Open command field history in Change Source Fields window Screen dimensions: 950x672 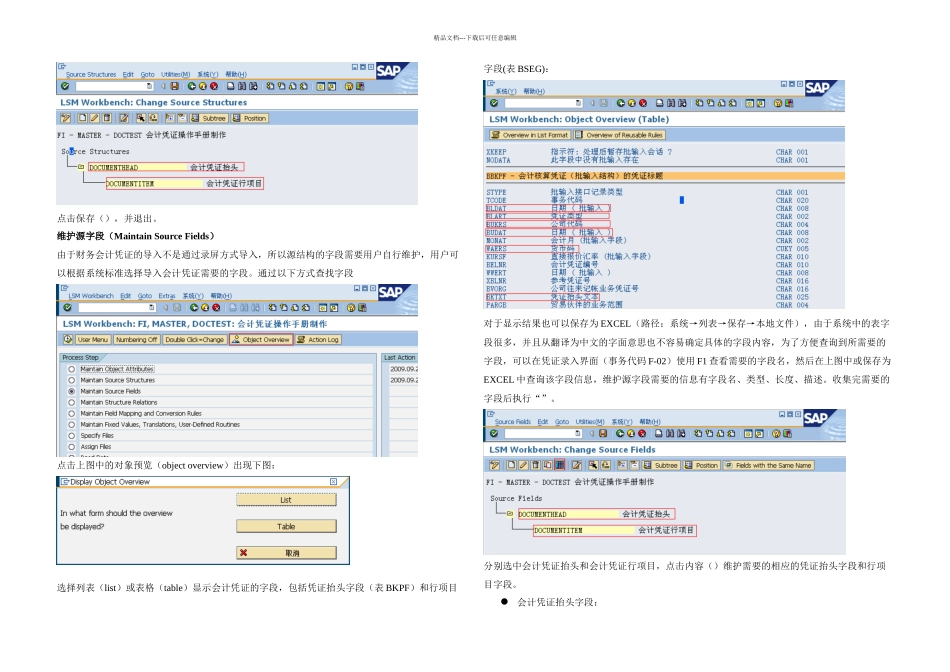tap(577, 434)
